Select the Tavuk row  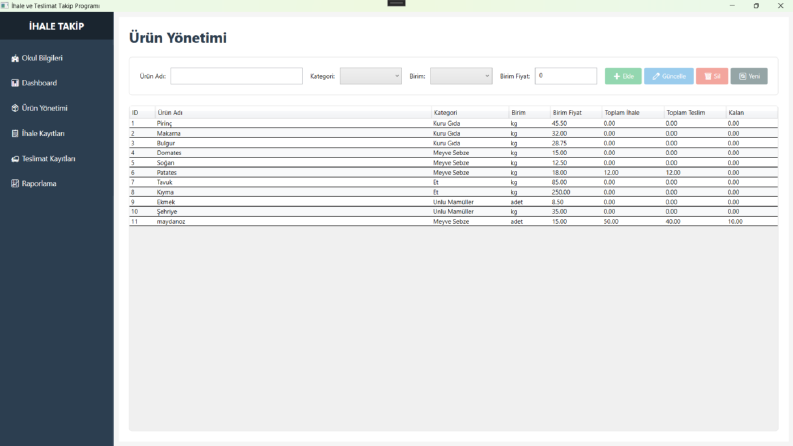[453, 182]
